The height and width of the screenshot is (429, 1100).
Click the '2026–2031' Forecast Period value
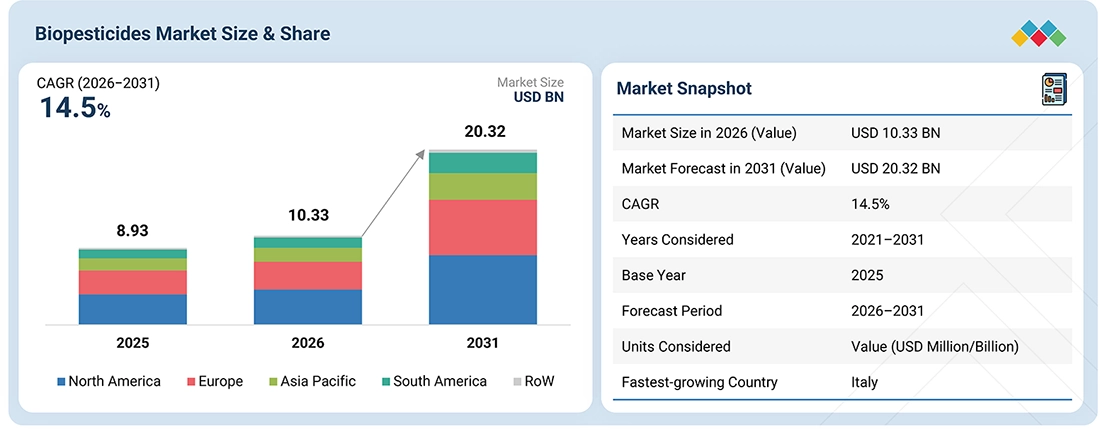pyautogui.click(x=887, y=311)
